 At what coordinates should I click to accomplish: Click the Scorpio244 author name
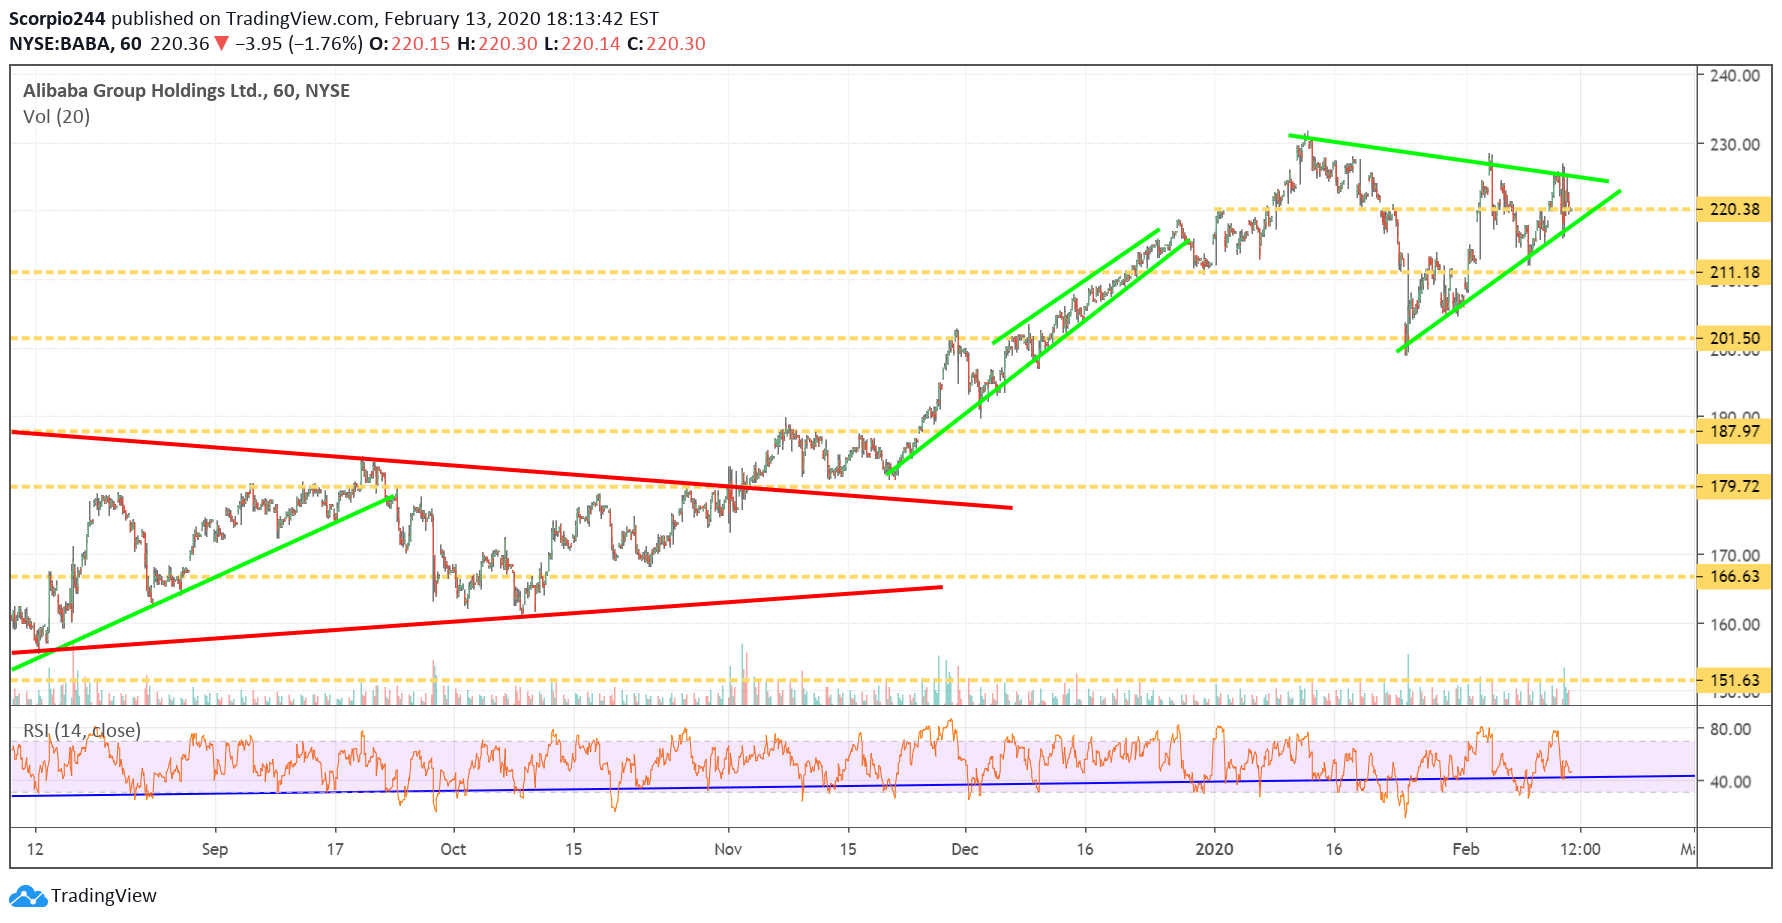[x=57, y=19]
